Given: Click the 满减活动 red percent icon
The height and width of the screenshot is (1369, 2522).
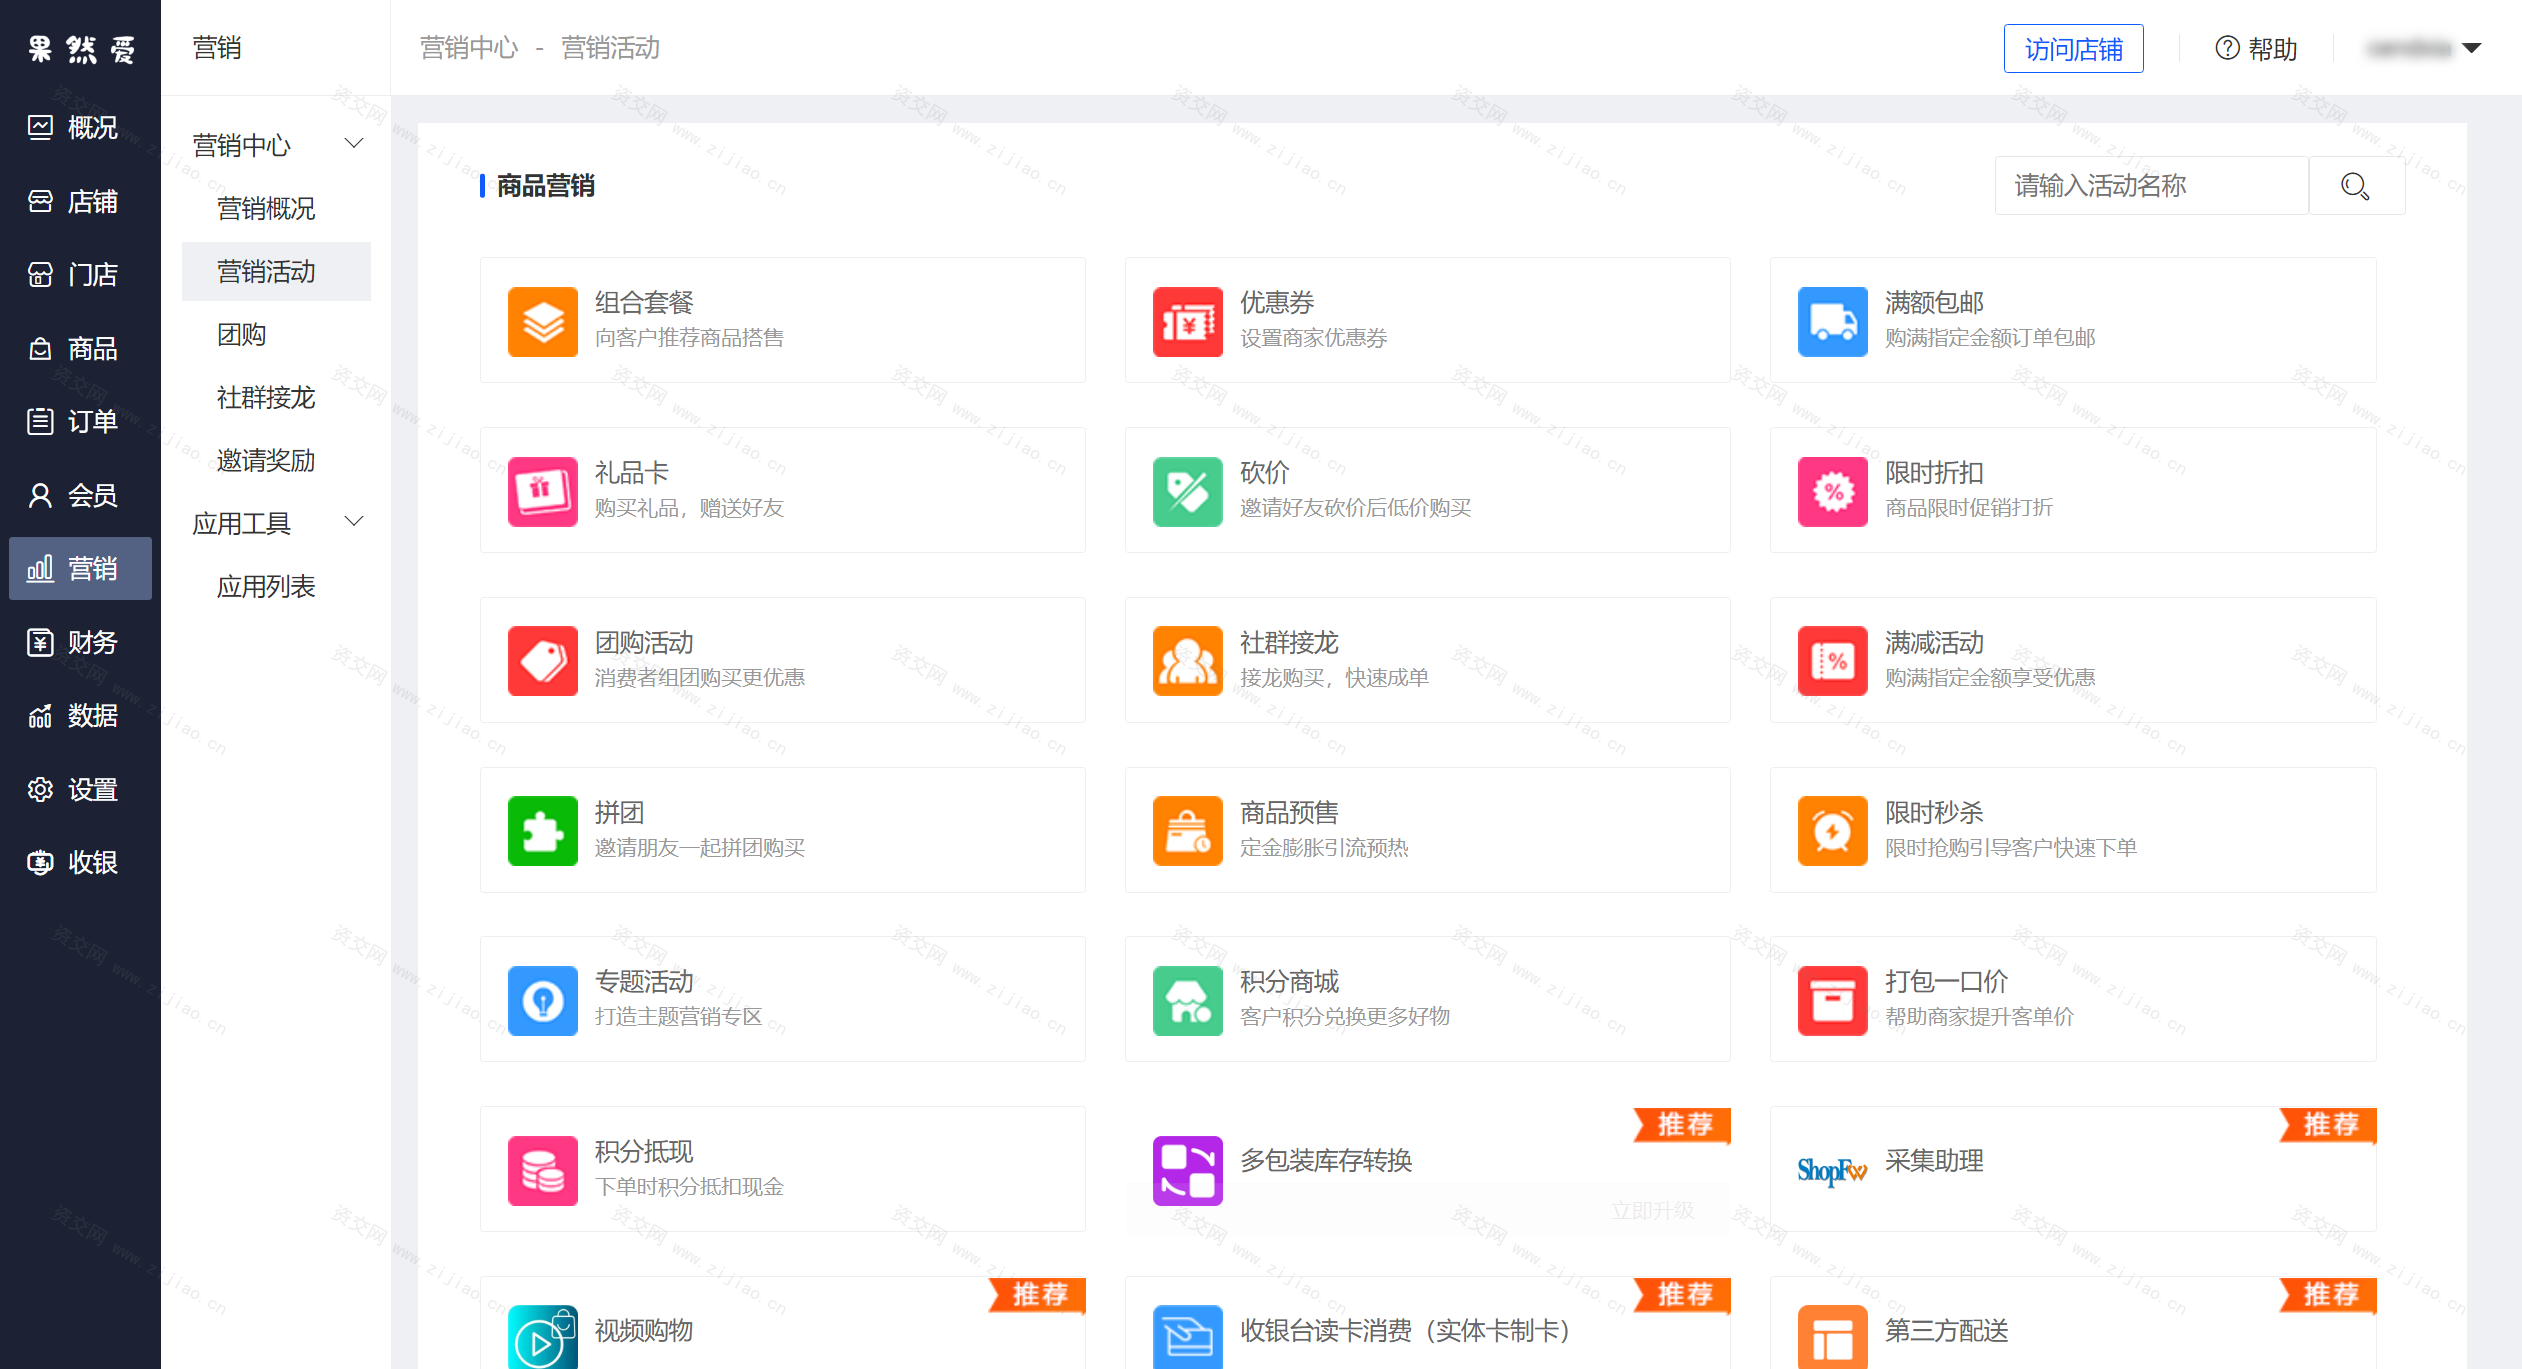Looking at the screenshot, I should [x=1832, y=661].
